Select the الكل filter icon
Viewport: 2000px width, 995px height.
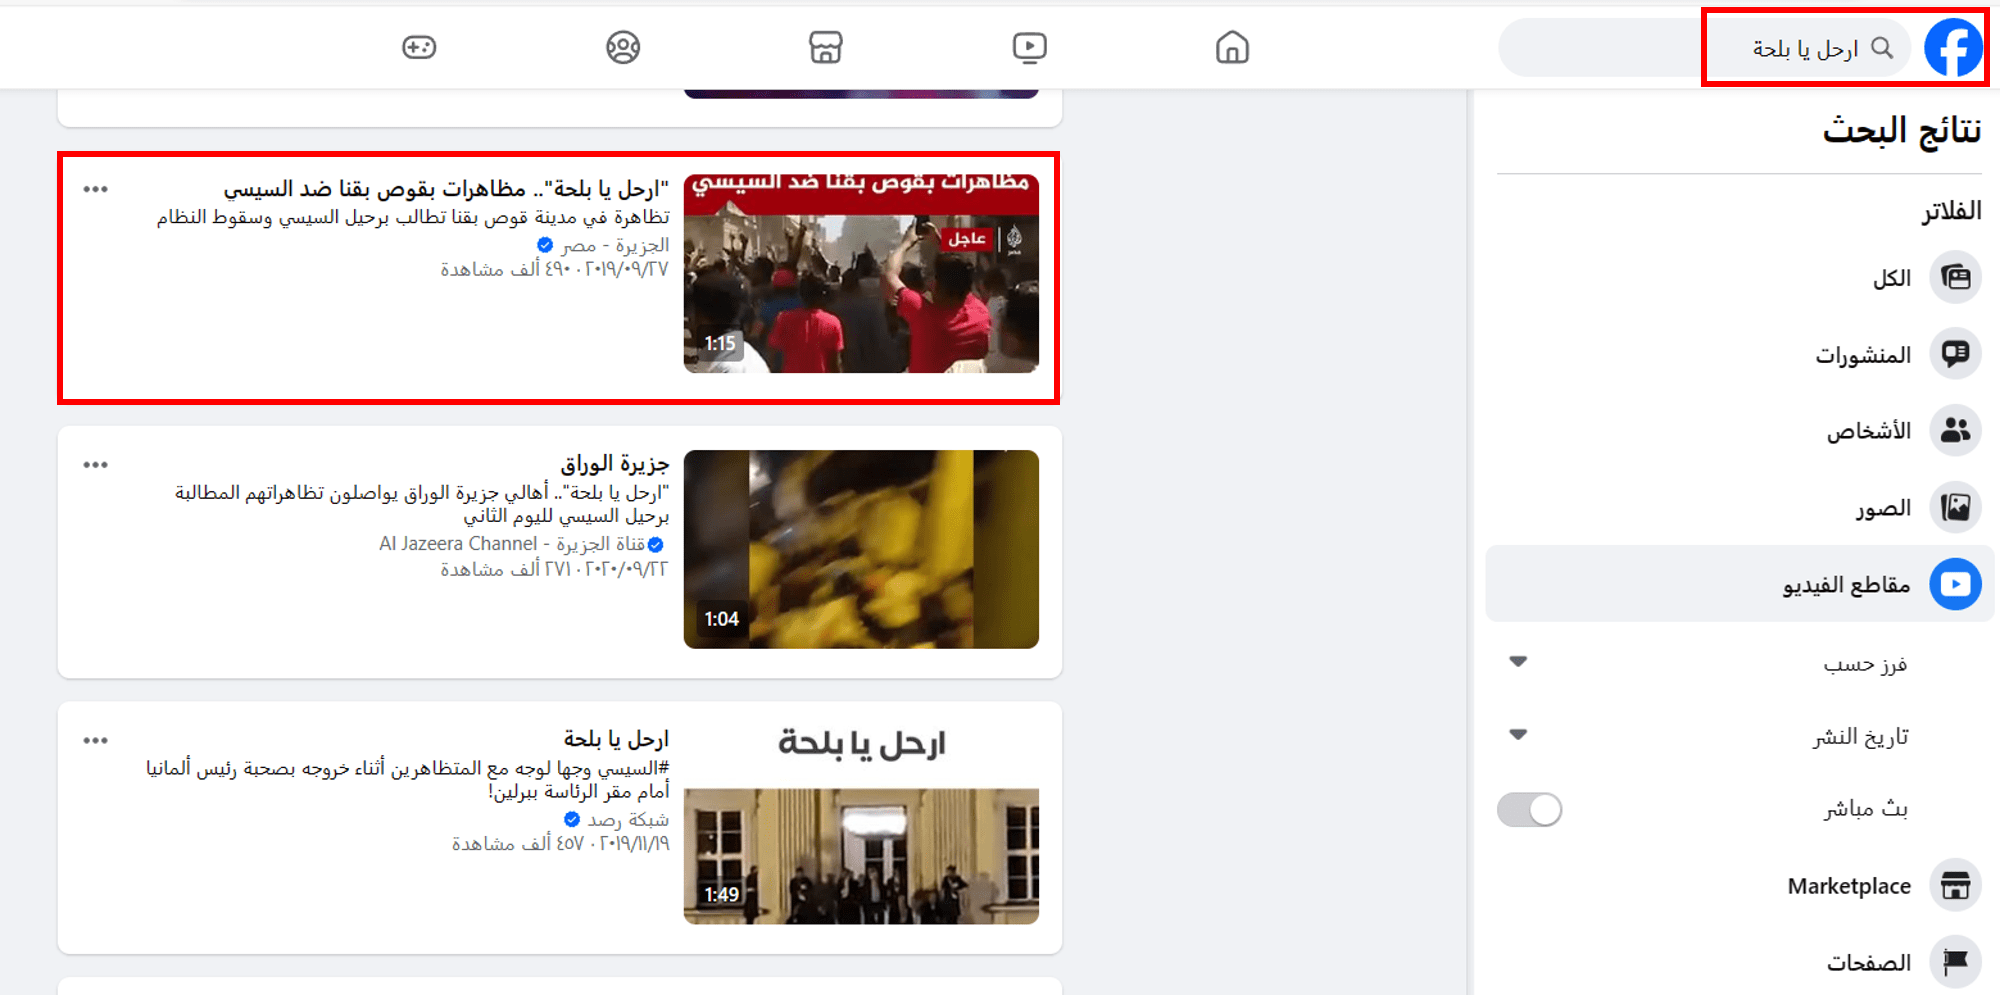point(1955,277)
